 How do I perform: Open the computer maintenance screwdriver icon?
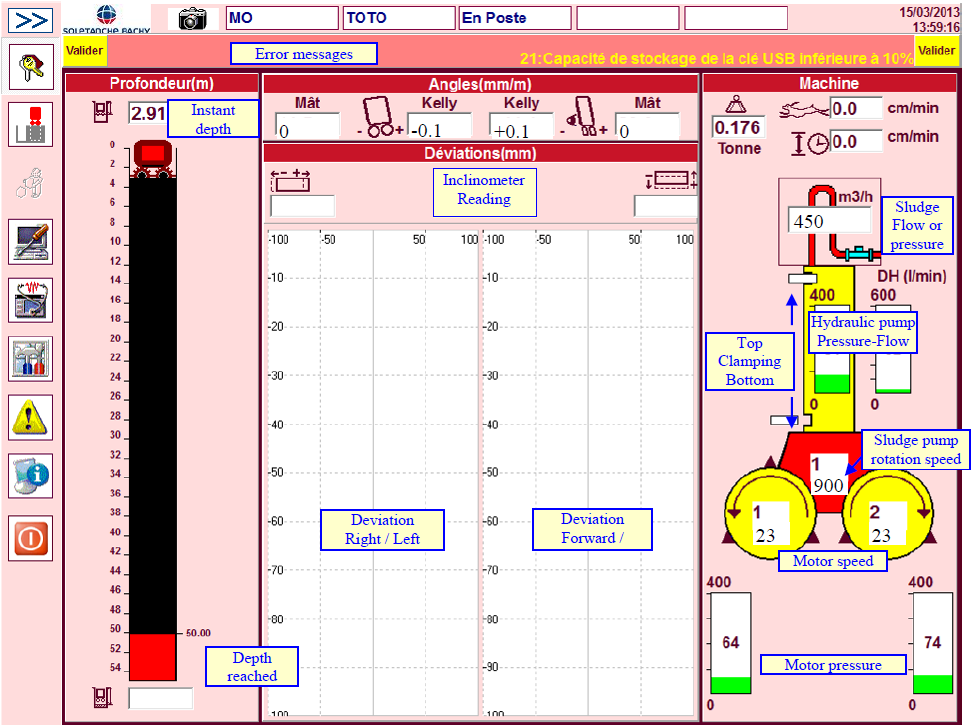point(31,241)
